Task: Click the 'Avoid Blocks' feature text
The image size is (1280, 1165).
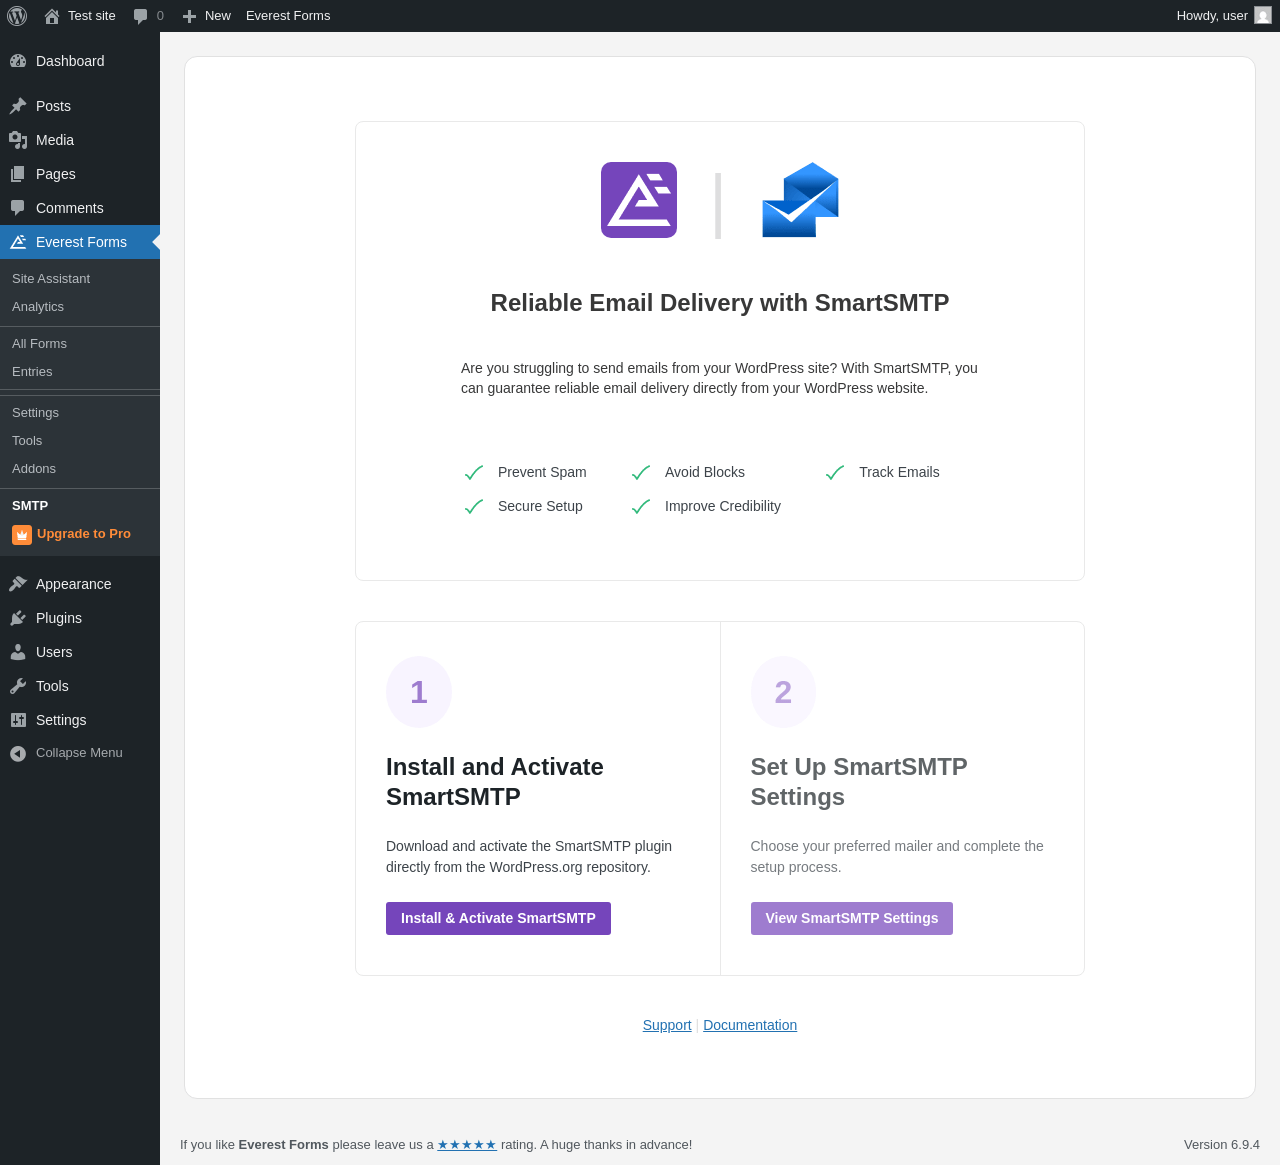Action: tap(705, 472)
